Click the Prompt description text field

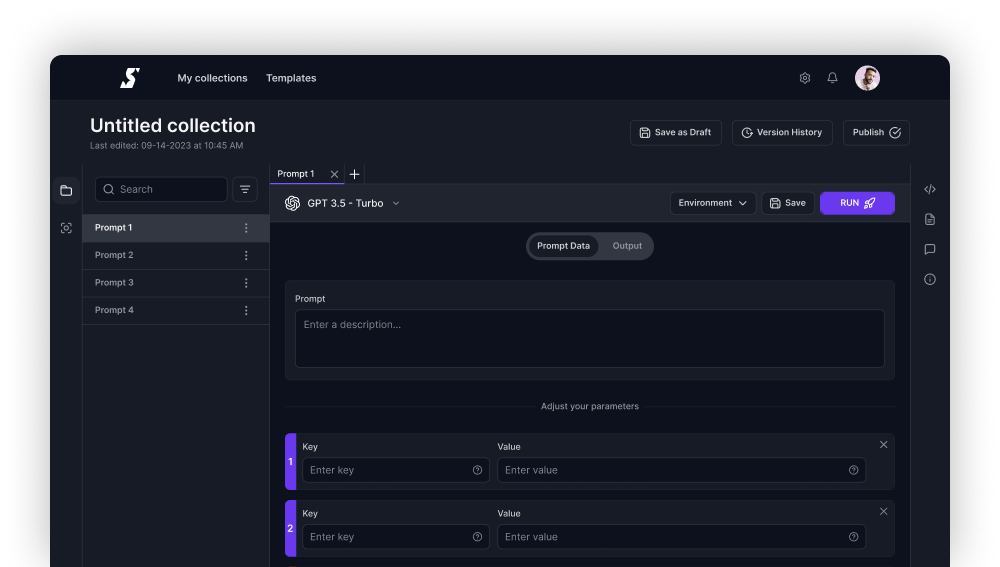[x=589, y=338]
